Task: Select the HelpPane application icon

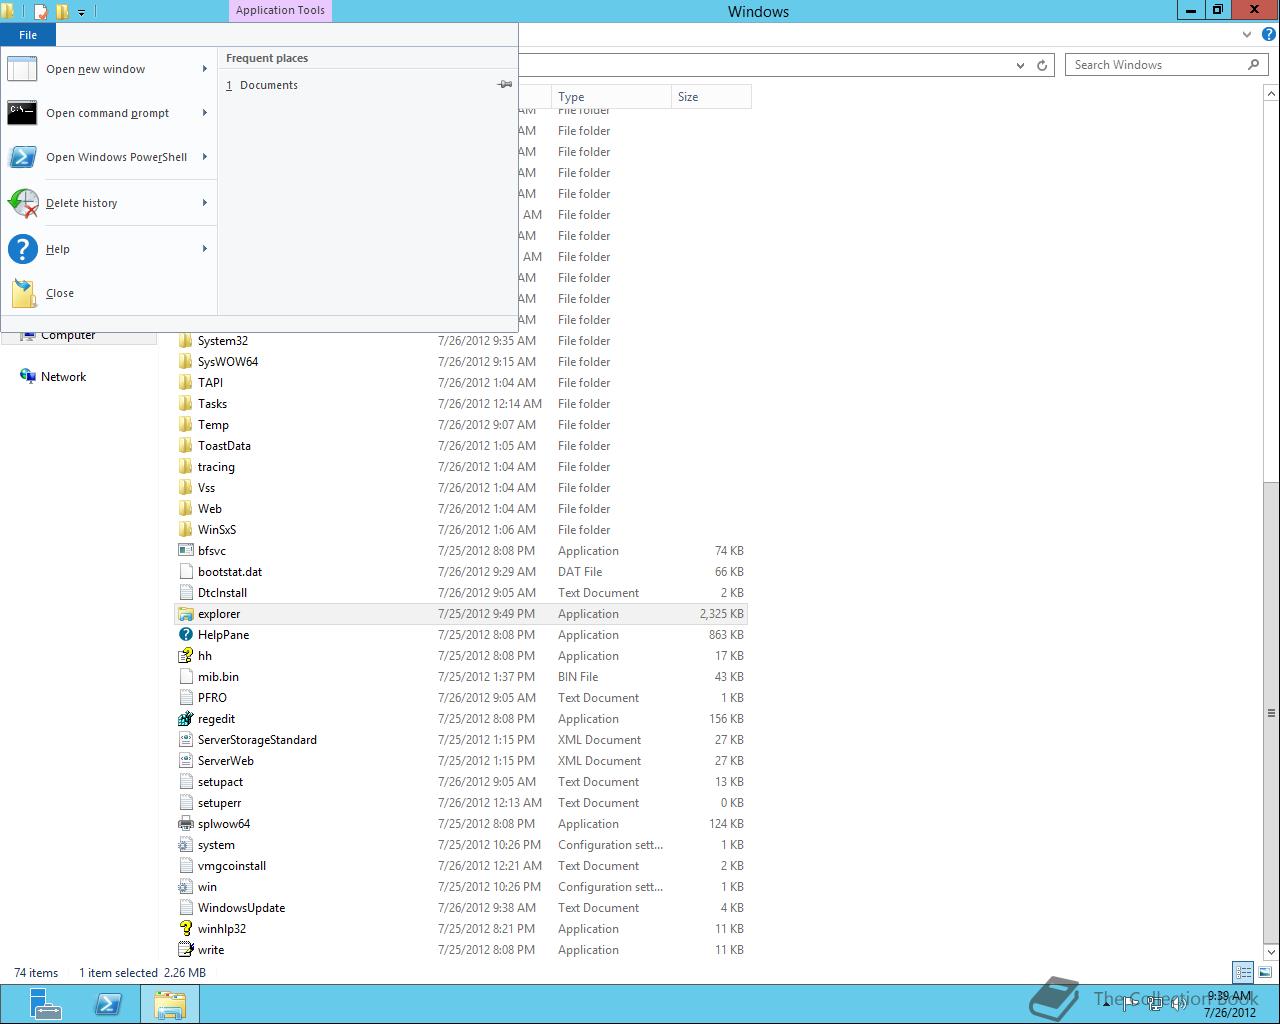Action: click(185, 635)
